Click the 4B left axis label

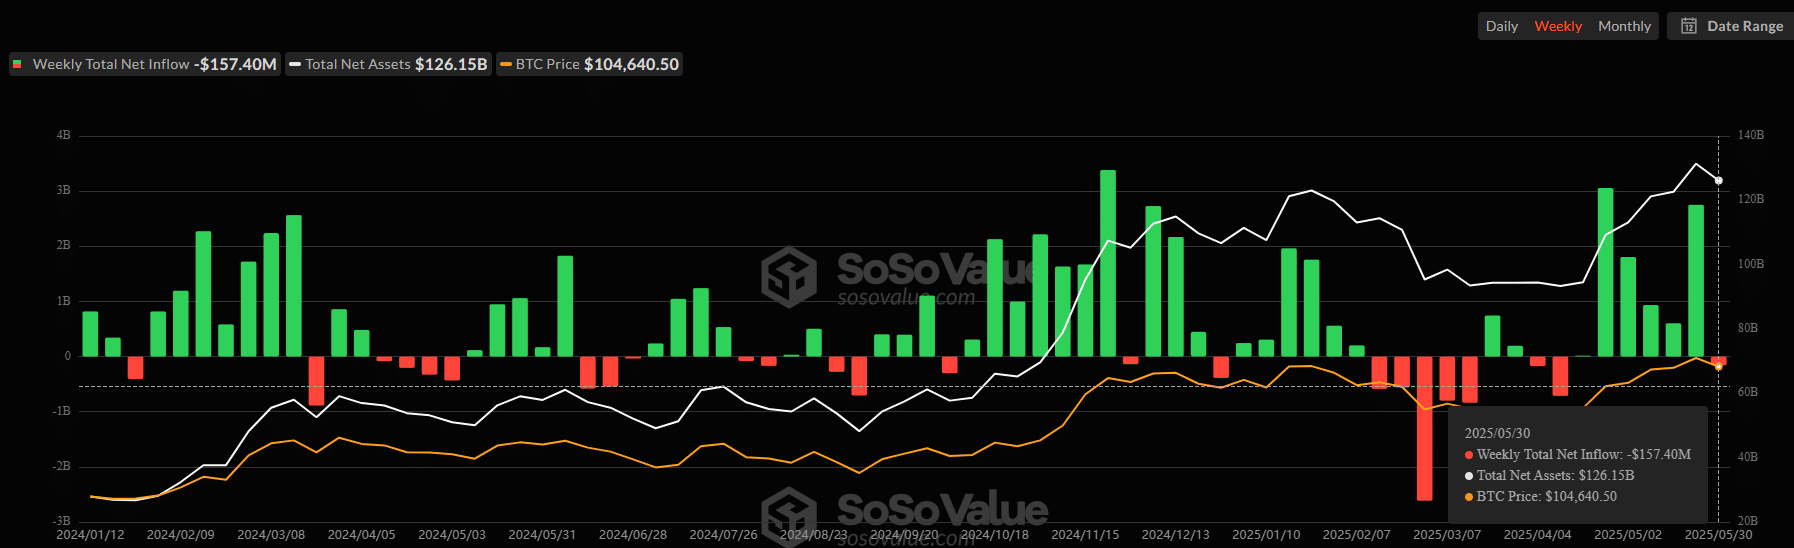click(64, 135)
